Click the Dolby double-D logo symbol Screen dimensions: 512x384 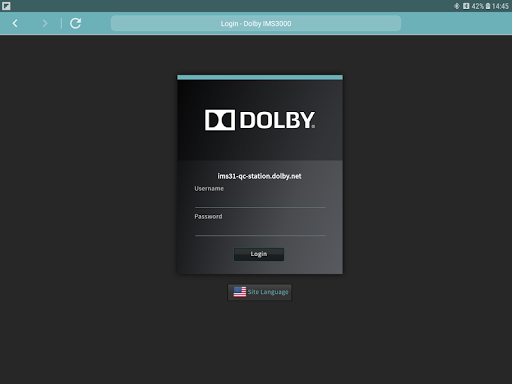[220, 120]
